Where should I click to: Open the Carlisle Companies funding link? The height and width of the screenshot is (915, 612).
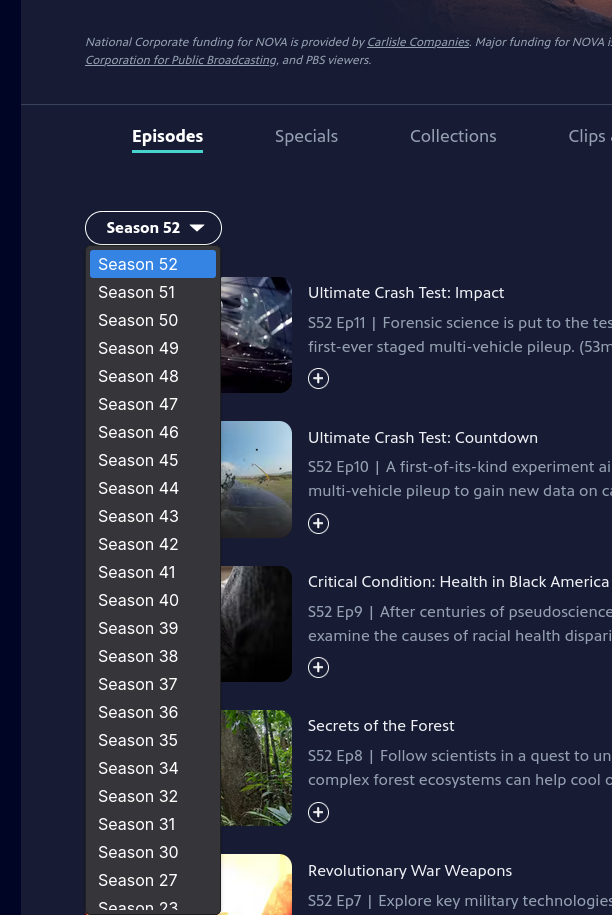click(x=418, y=42)
